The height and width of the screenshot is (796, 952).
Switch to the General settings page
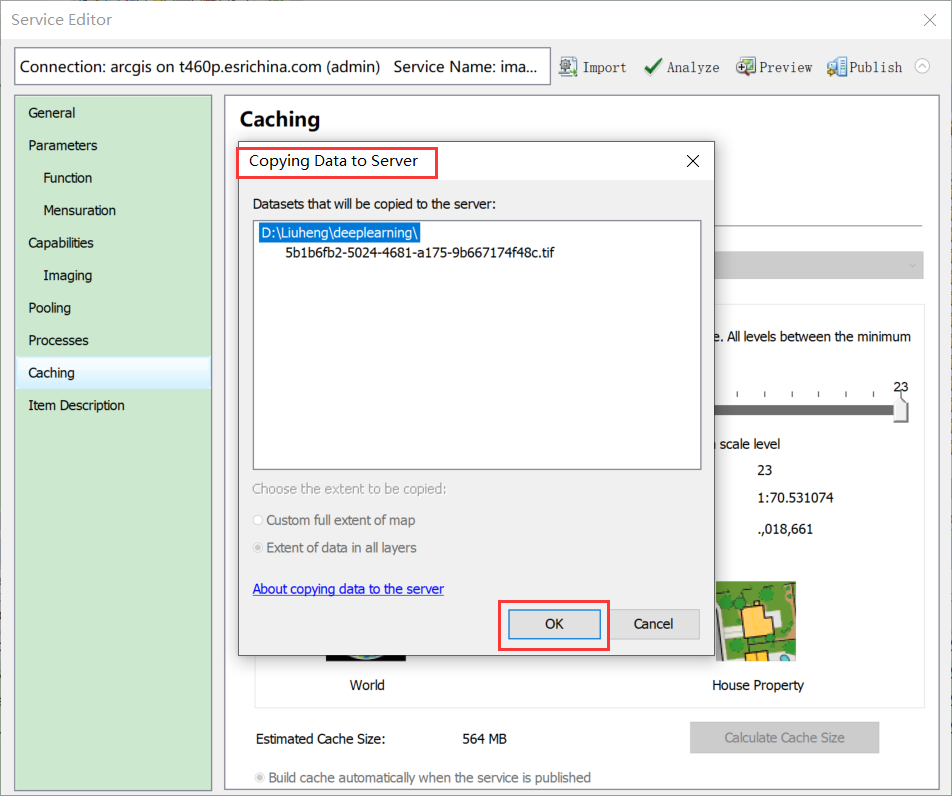coord(52,112)
